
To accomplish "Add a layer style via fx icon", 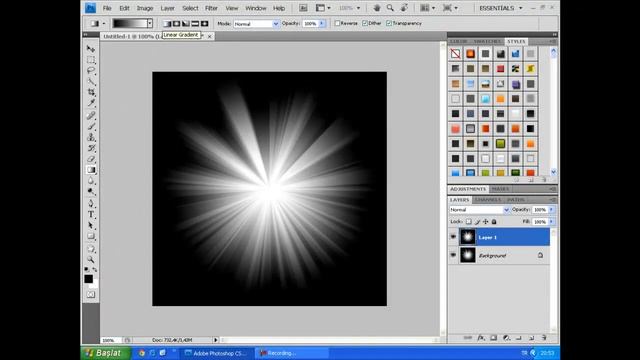I will click(481, 338).
